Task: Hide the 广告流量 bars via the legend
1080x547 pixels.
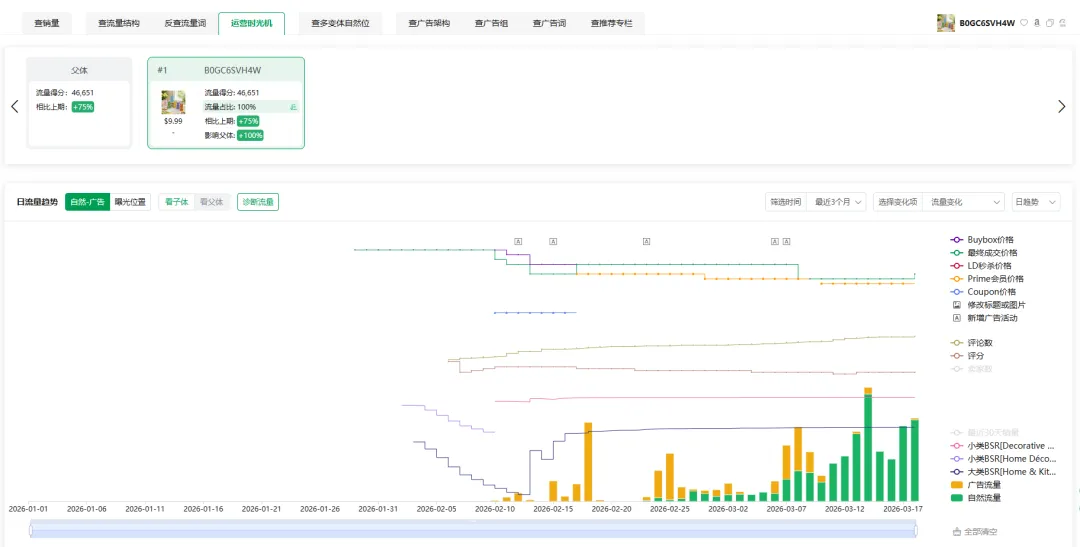Action: (x=984, y=484)
